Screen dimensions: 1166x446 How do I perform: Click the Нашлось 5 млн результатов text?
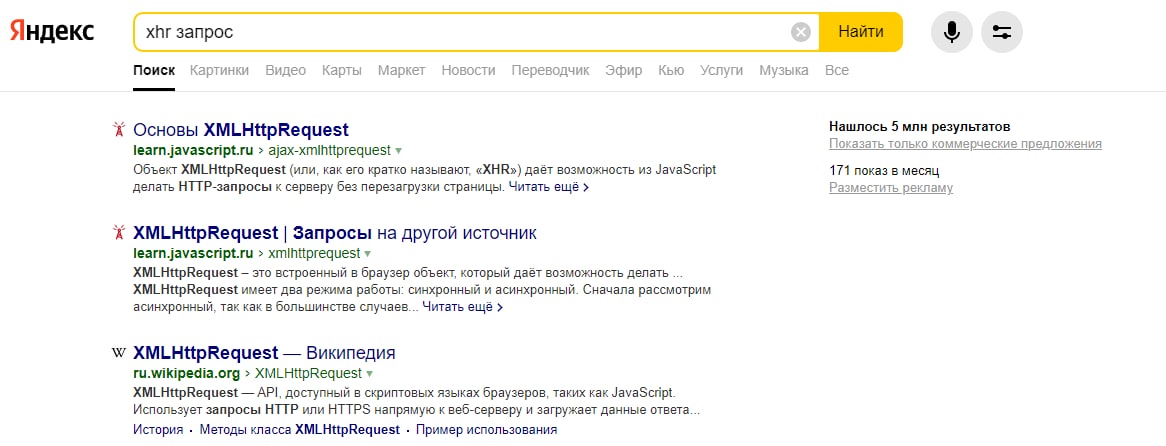coord(920,127)
